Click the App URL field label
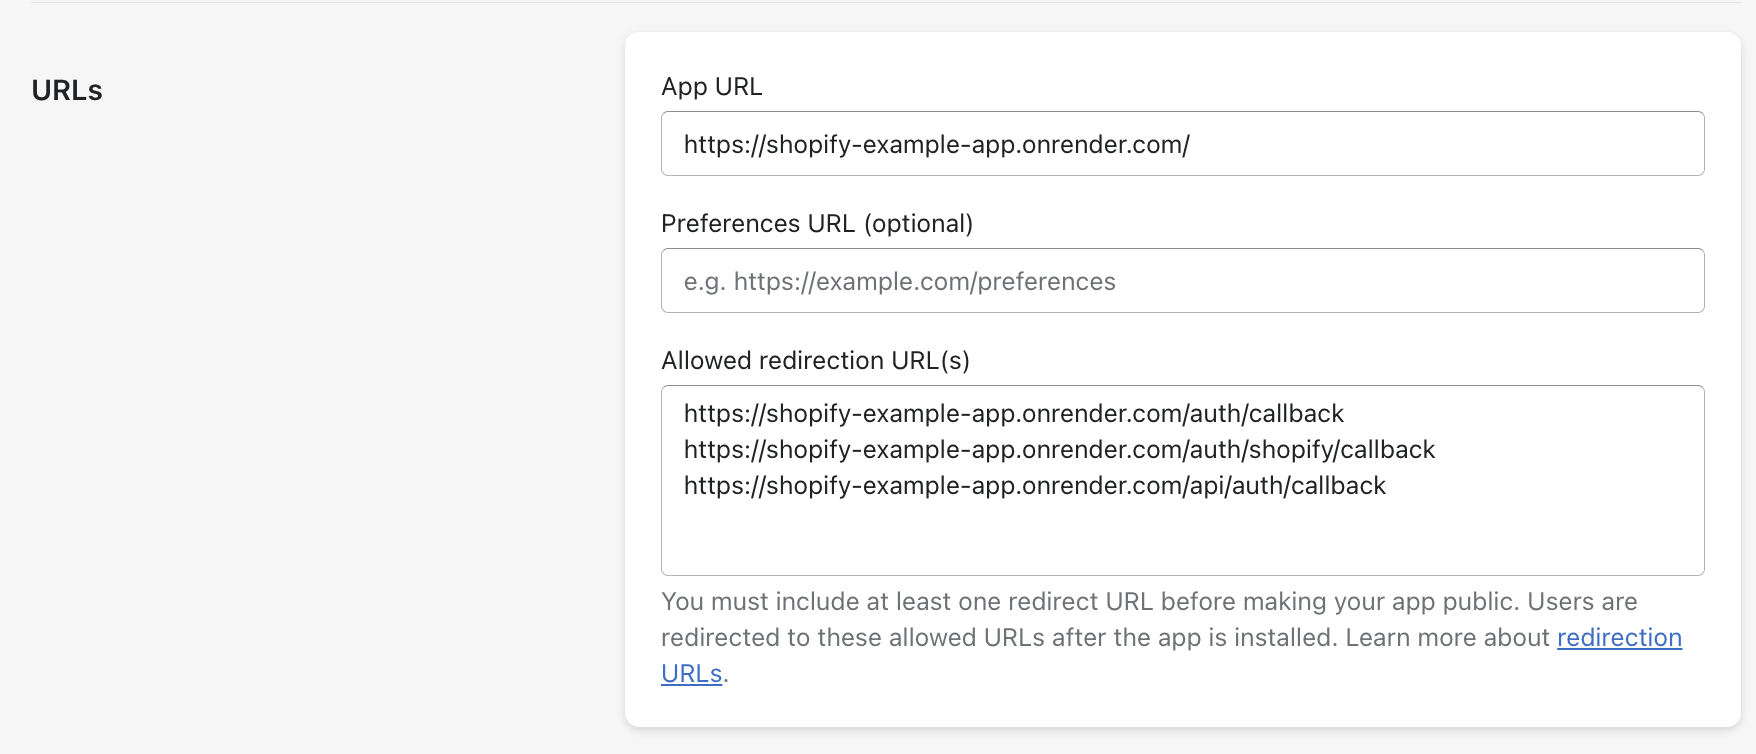 coord(710,87)
